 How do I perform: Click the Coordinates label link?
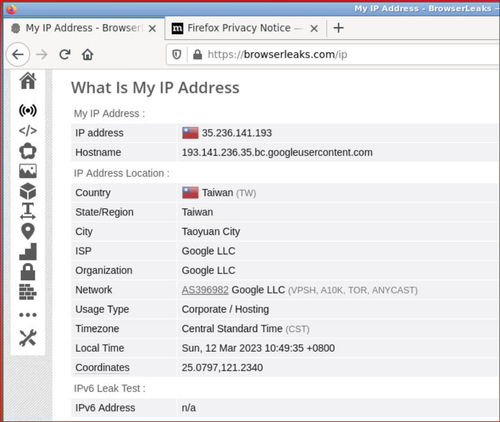(102, 368)
